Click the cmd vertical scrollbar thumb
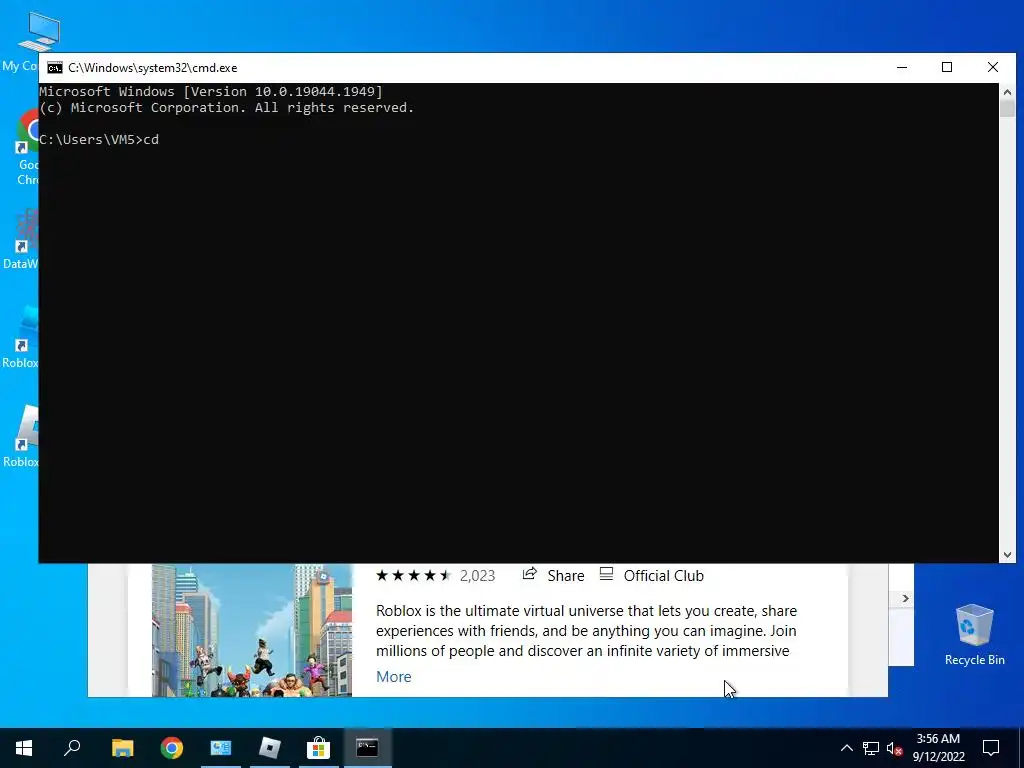The height and width of the screenshot is (768, 1024). [x=1007, y=108]
